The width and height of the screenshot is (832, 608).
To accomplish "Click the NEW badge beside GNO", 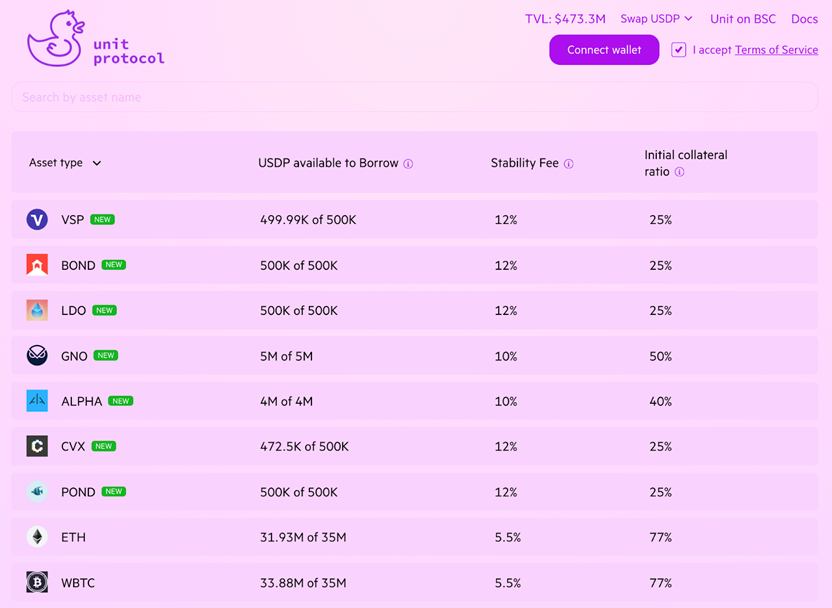I will click(106, 355).
